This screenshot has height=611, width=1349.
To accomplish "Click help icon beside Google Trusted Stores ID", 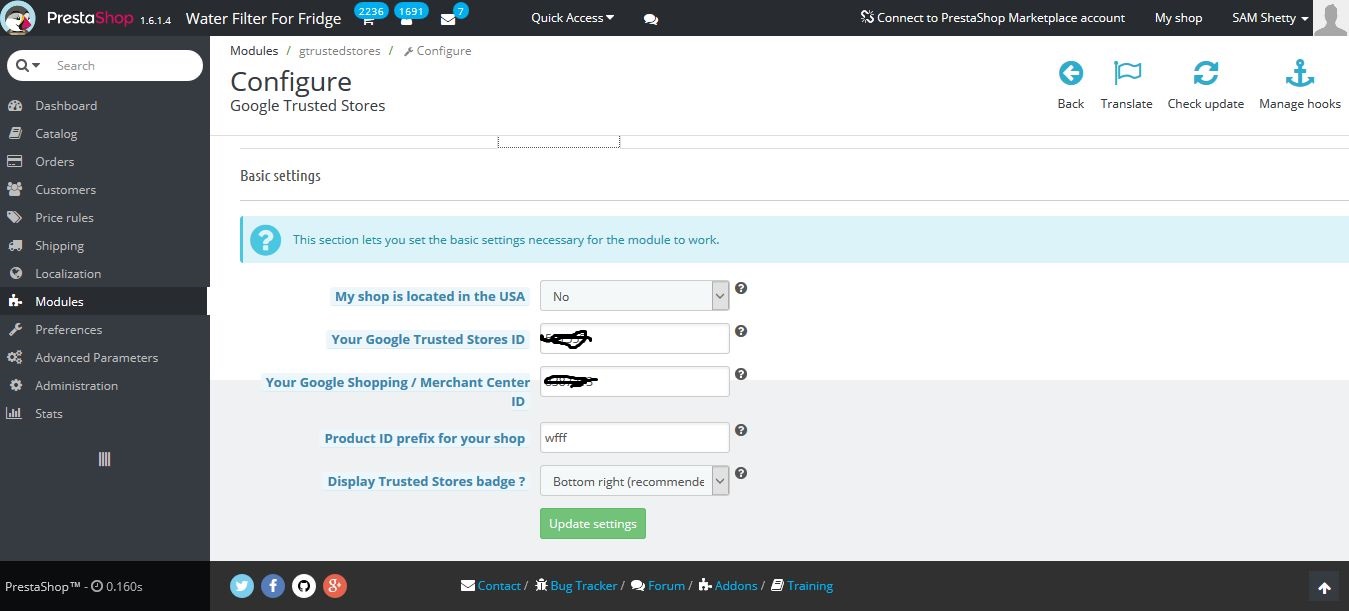I will (x=741, y=331).
